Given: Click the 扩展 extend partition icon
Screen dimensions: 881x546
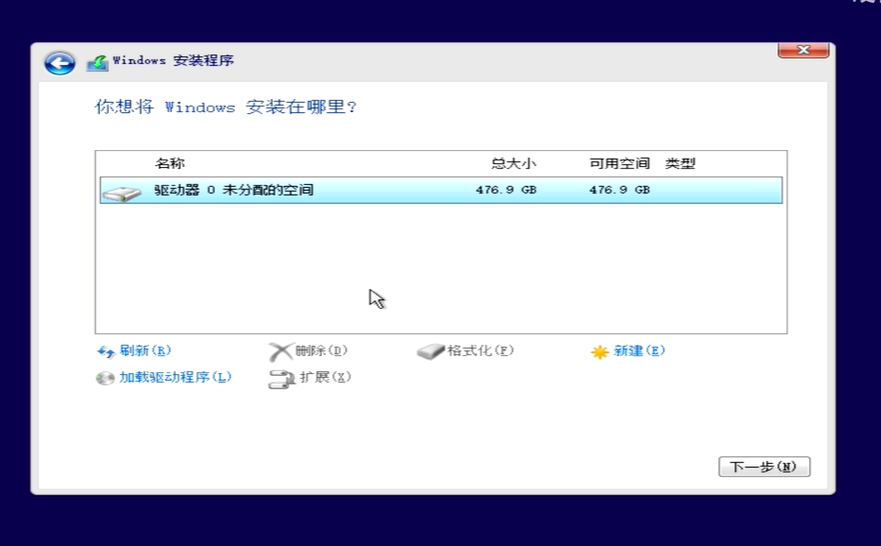Looking at the screenshot, I should click(x=281, y=379).
